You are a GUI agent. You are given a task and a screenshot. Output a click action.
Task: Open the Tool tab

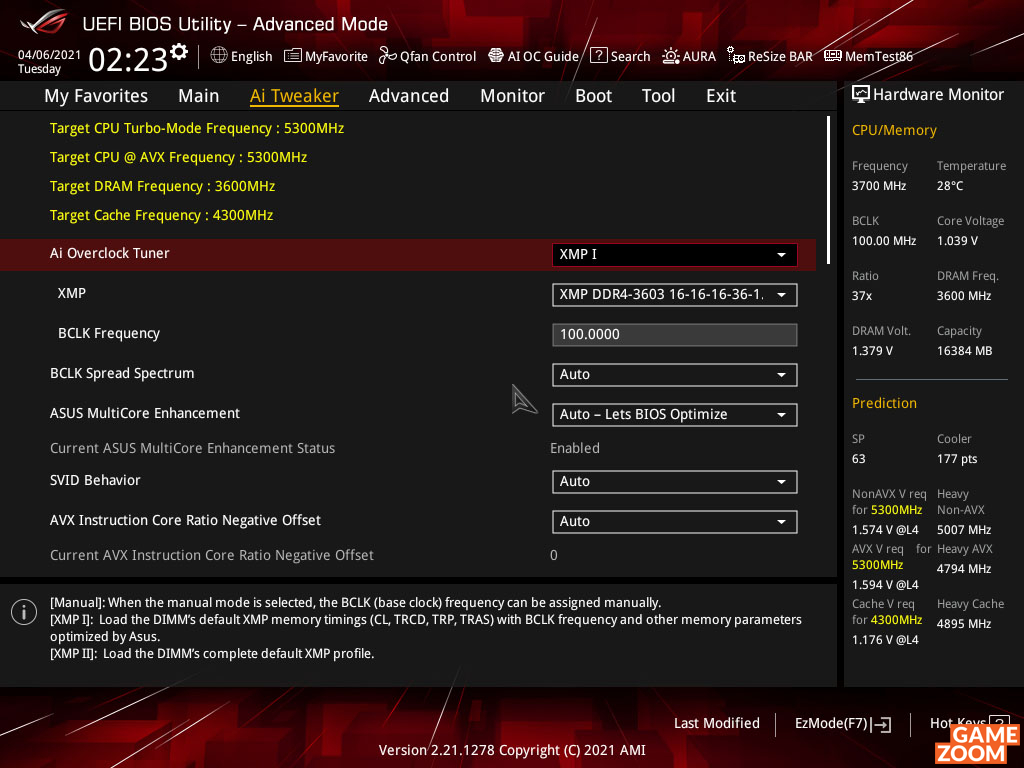[658, 96]
